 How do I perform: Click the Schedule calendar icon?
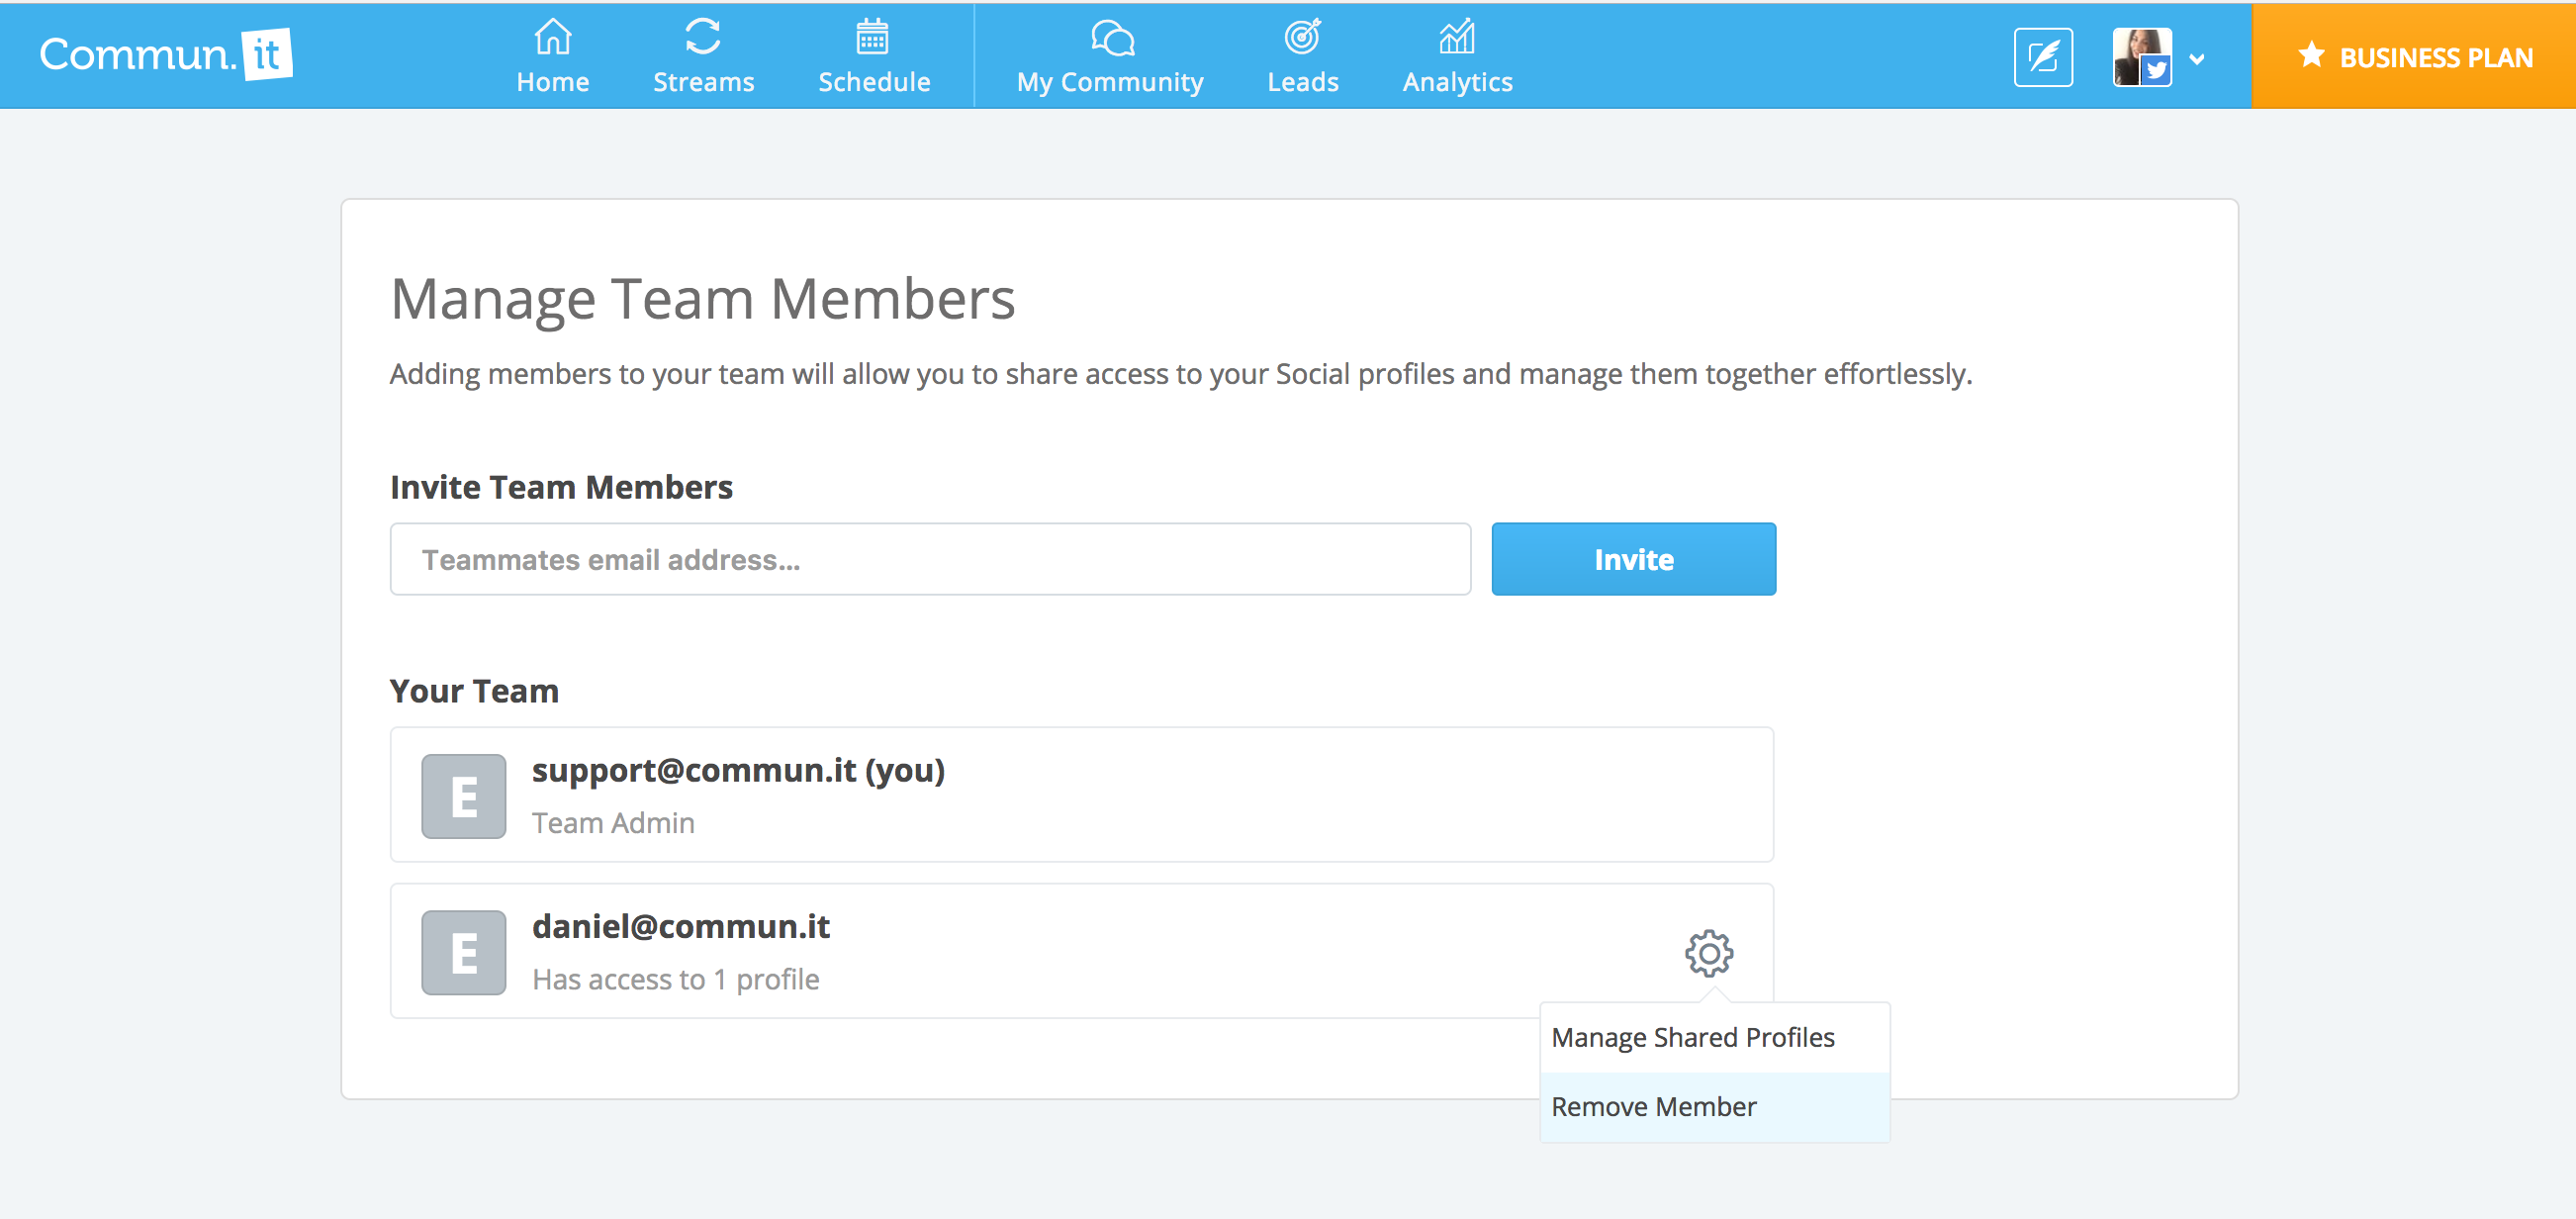point(873,37)
